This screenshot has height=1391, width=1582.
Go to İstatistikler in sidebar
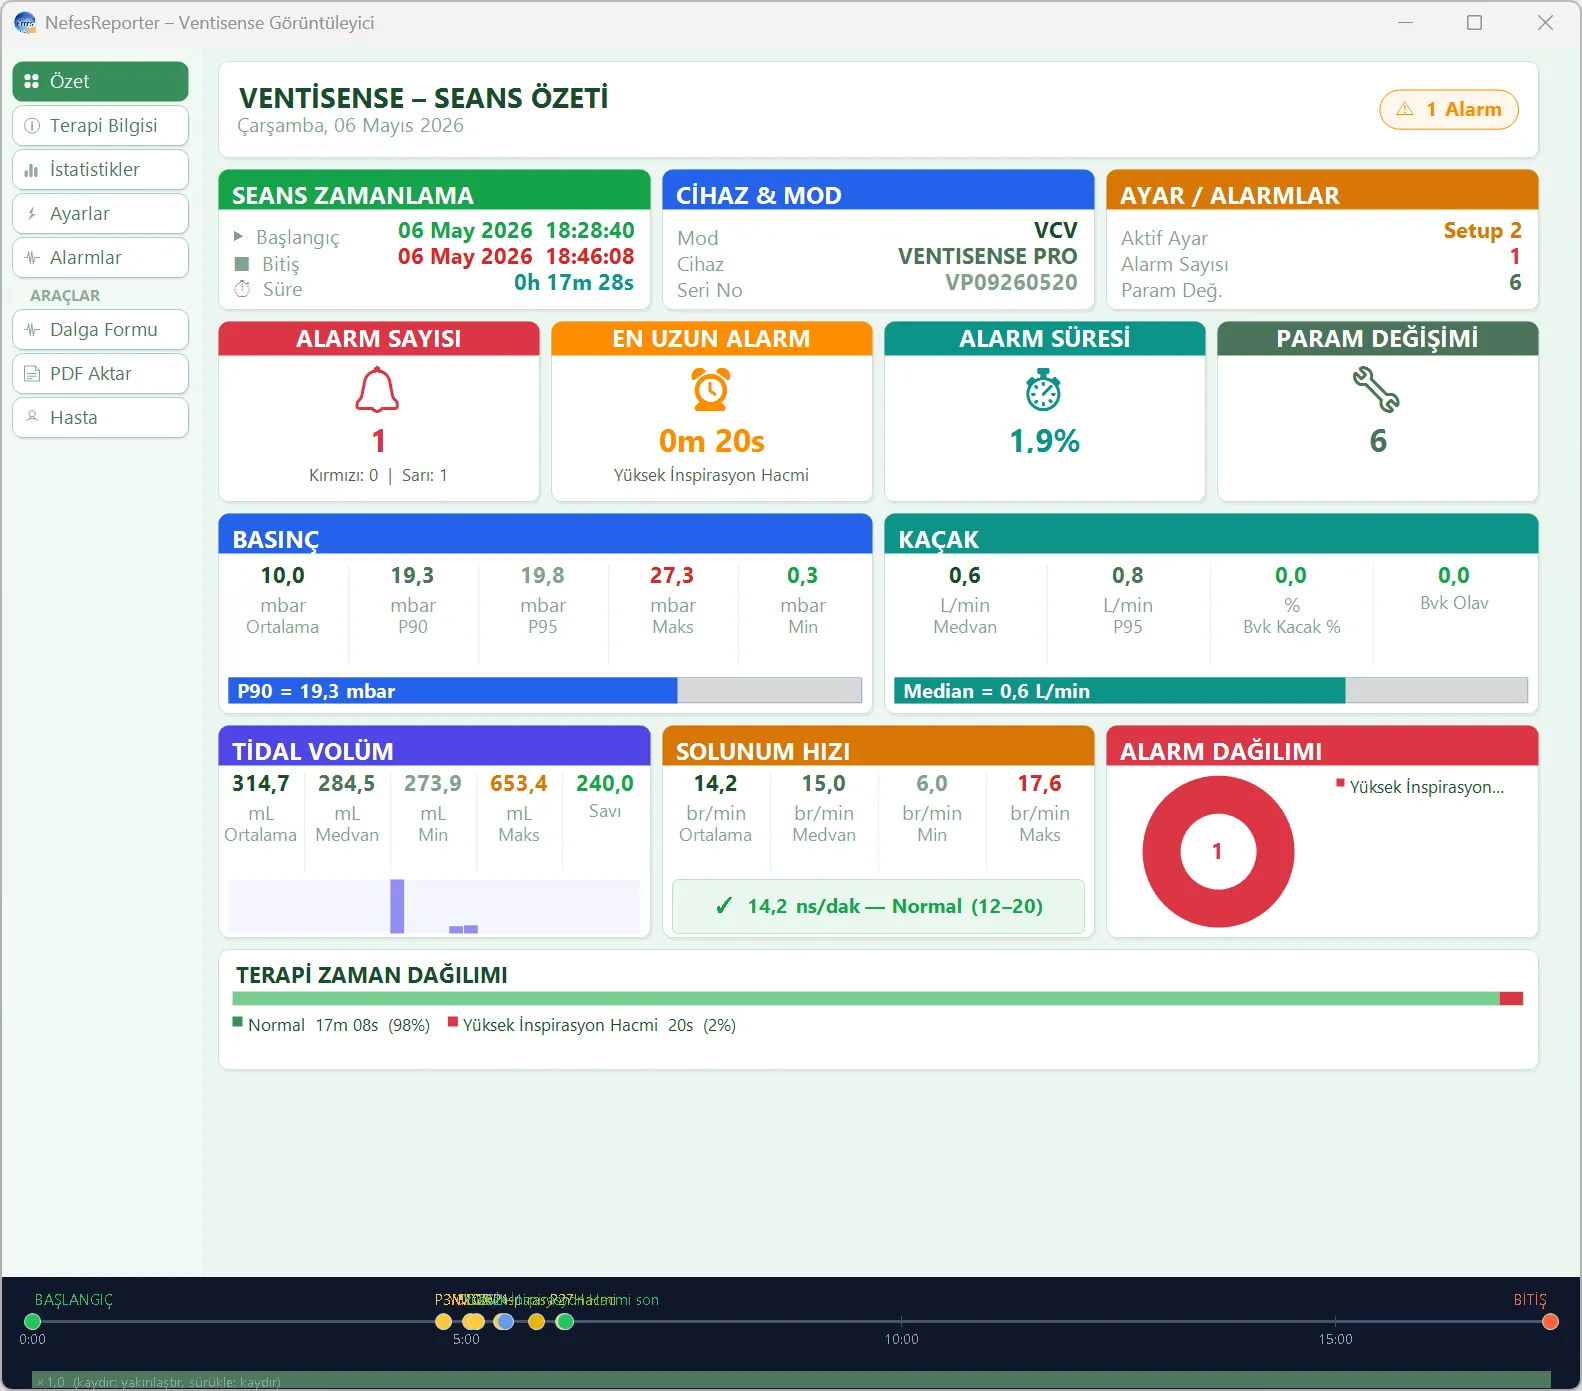click(100, 169)
